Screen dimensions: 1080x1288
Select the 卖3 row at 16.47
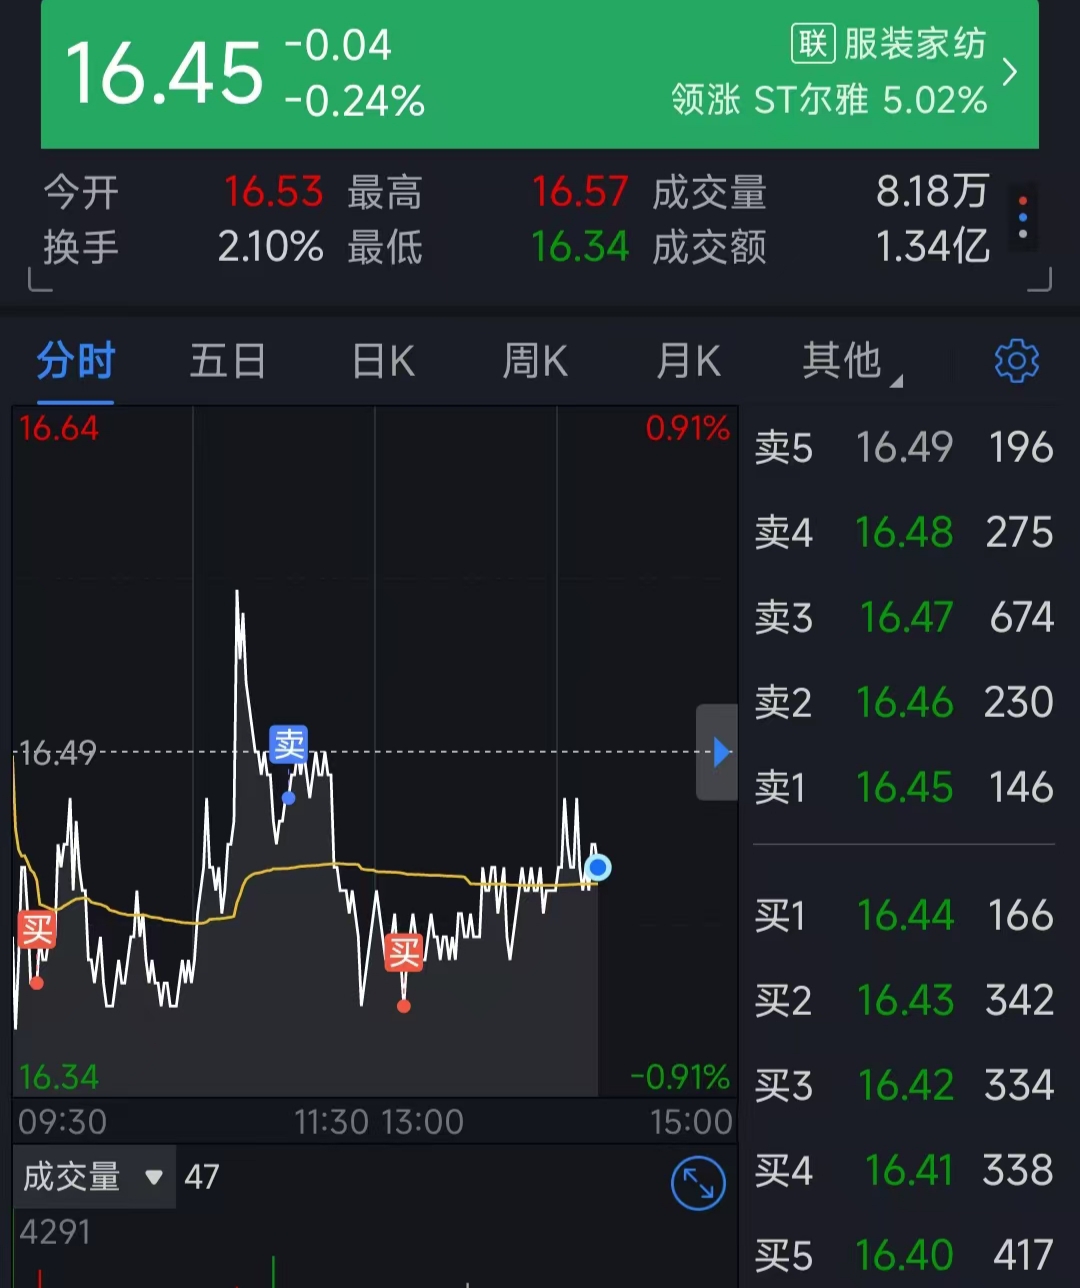pyautogui.click(x=904, y=617)
